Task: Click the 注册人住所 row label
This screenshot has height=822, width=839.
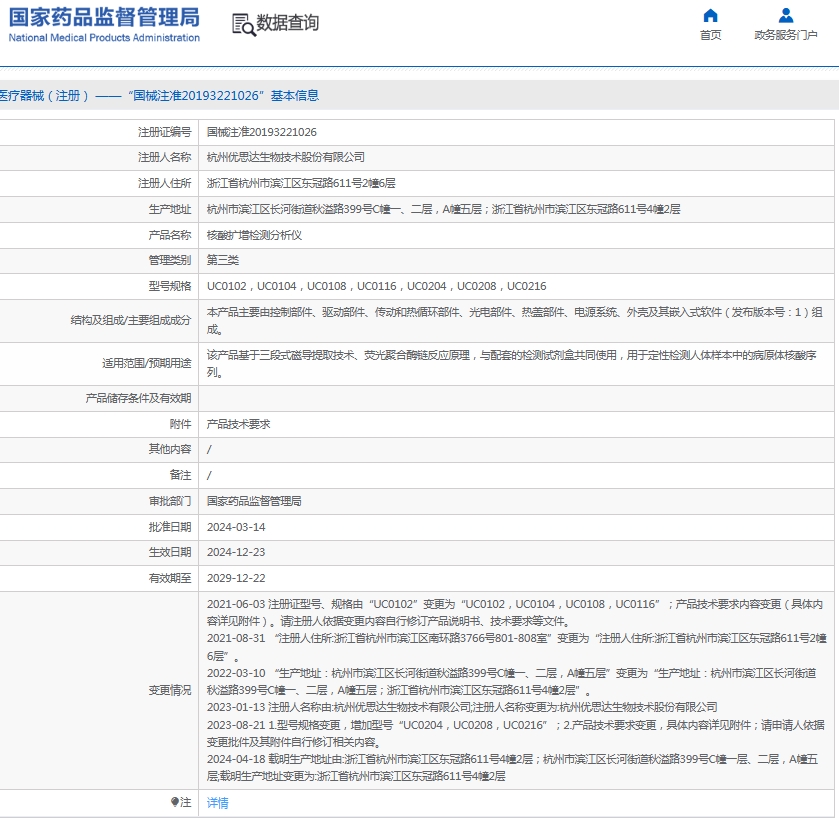Action: click(x=164, y=183)
